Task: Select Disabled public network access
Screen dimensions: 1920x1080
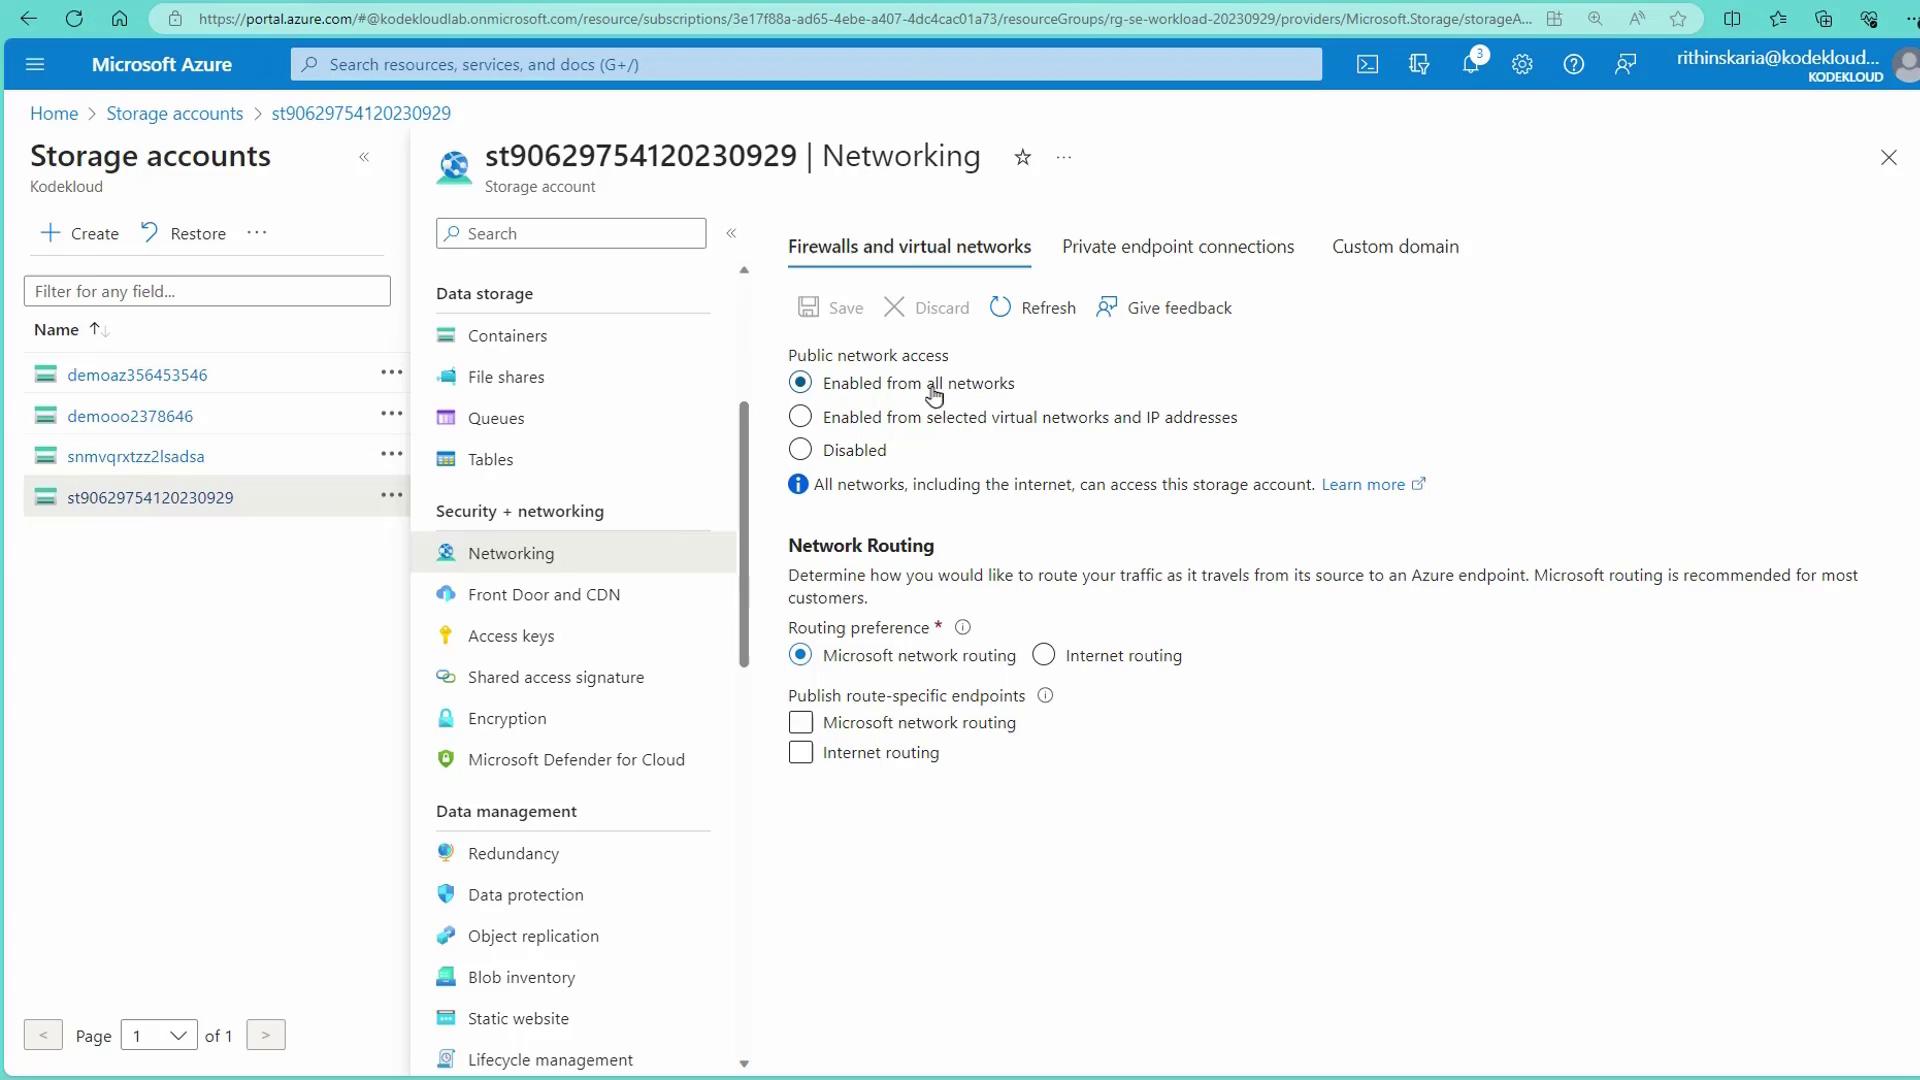Action: click(x=800, y=450)
